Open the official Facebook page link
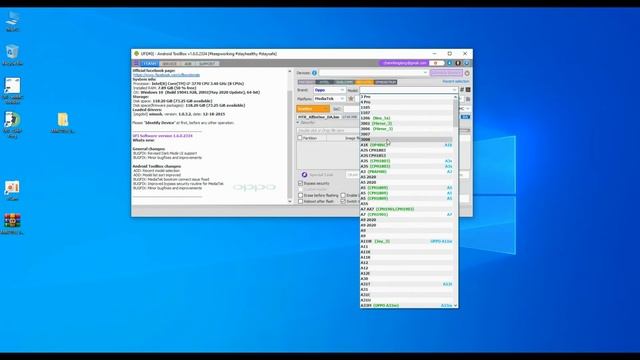 167,75
